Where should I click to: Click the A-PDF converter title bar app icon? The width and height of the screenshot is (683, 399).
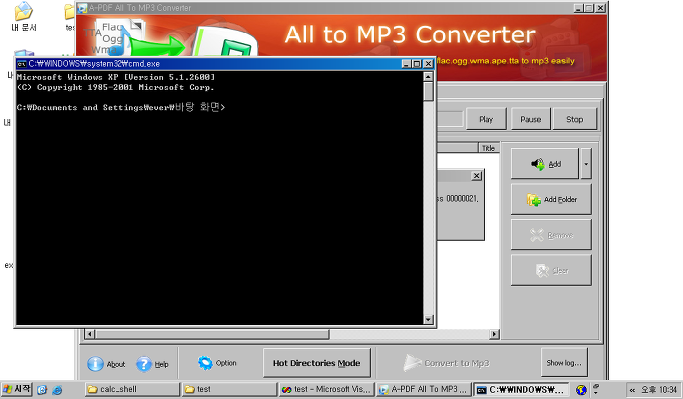[x=82, y=8]
